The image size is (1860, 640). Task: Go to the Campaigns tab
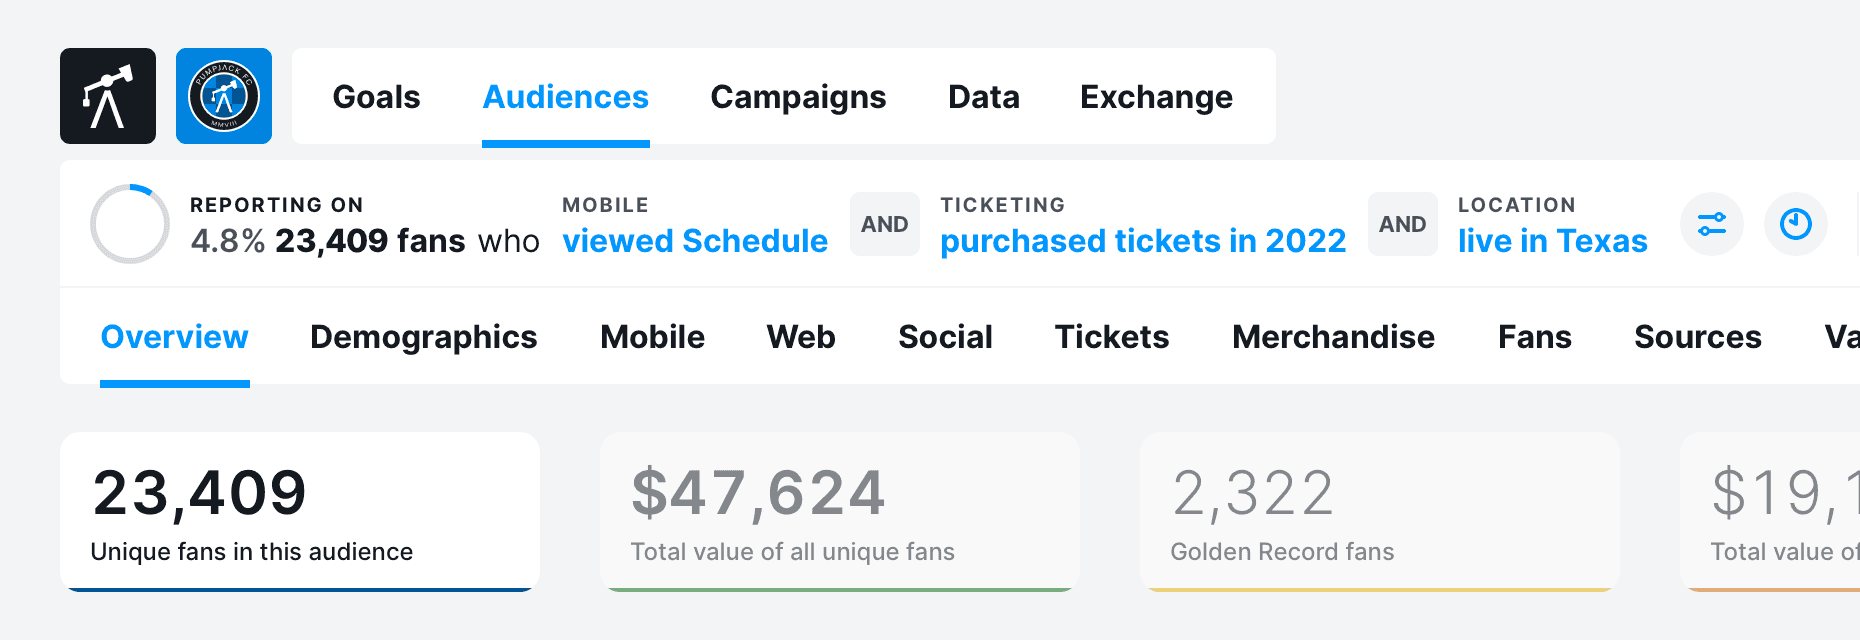(x=798, y=97)
